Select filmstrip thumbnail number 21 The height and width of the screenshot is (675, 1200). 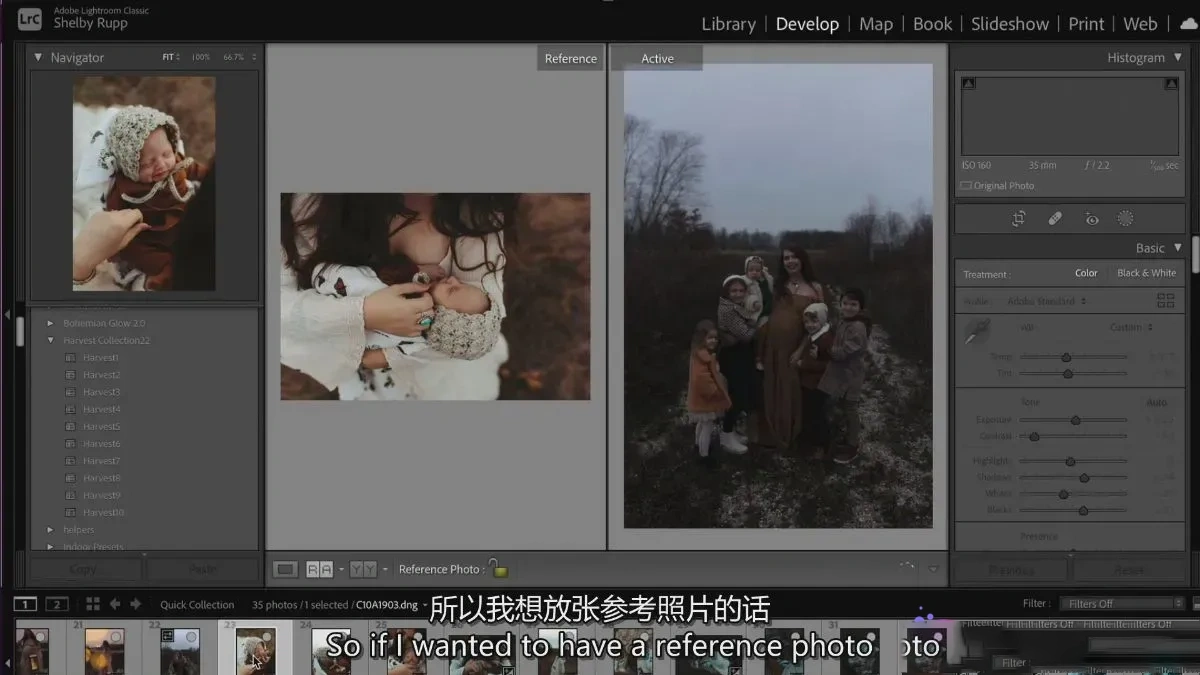point(104,650)
